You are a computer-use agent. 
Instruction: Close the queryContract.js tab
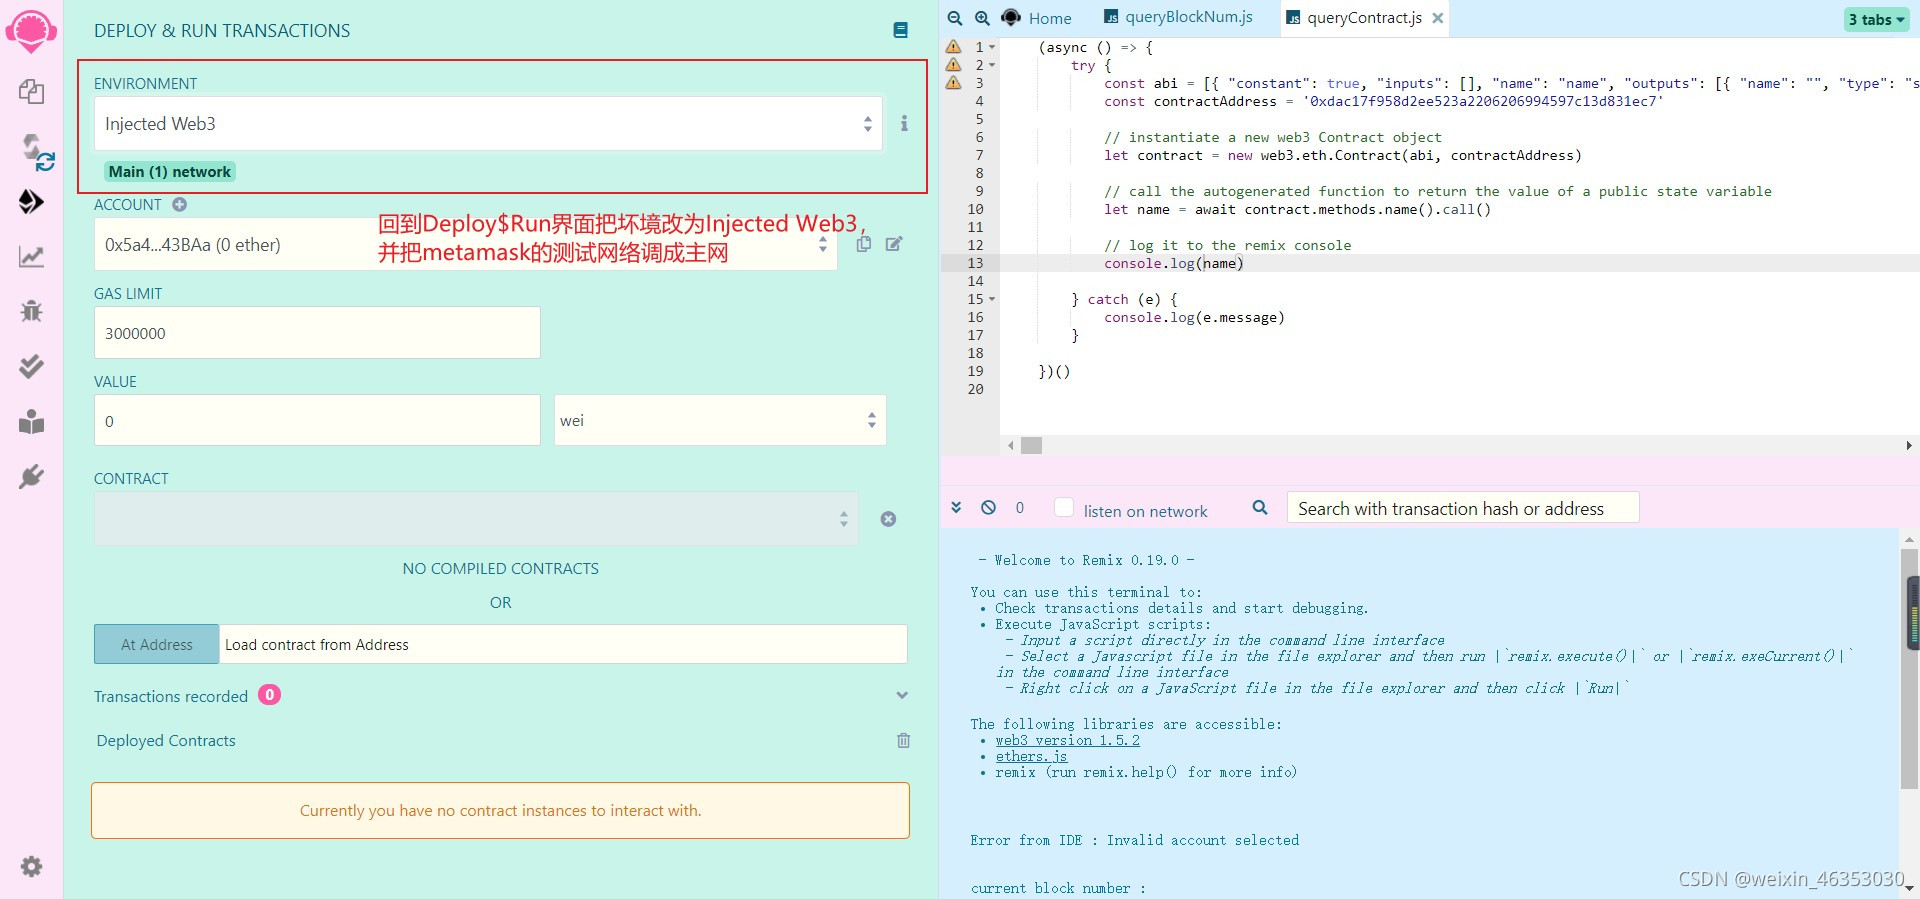1437,18
